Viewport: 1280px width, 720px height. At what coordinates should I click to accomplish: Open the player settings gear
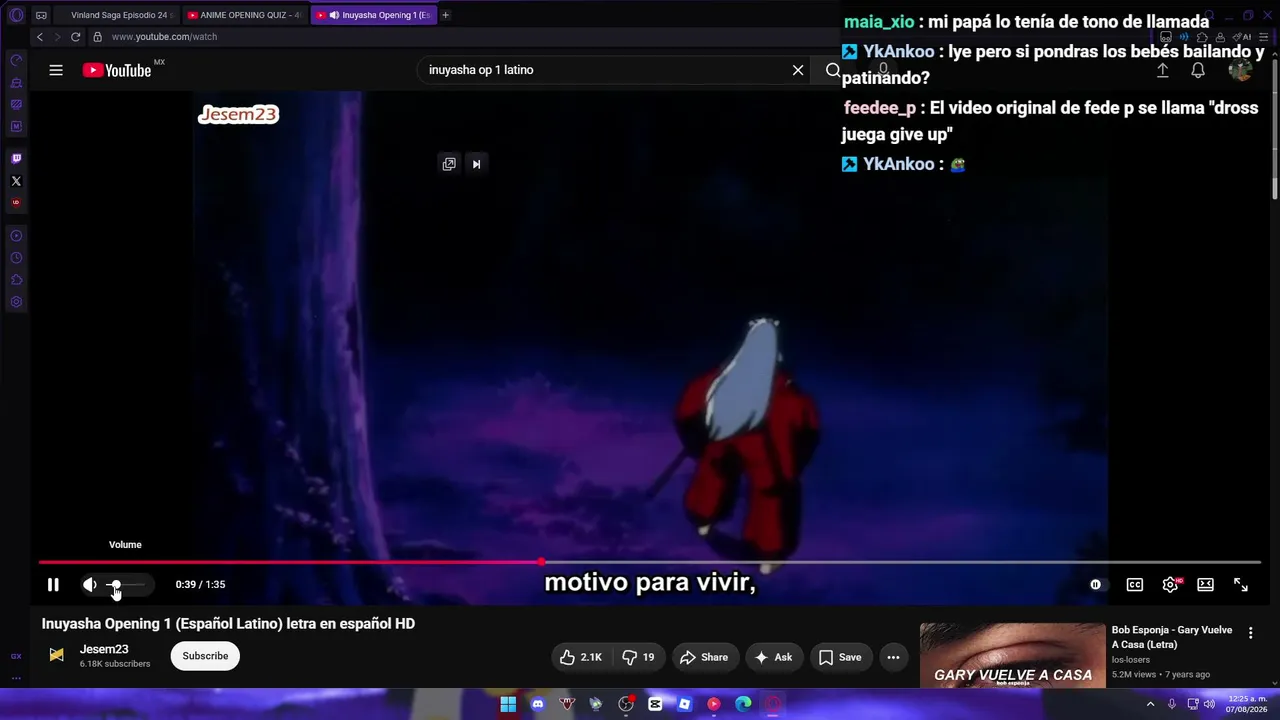pyautogui.click(x=1170, y=585)
